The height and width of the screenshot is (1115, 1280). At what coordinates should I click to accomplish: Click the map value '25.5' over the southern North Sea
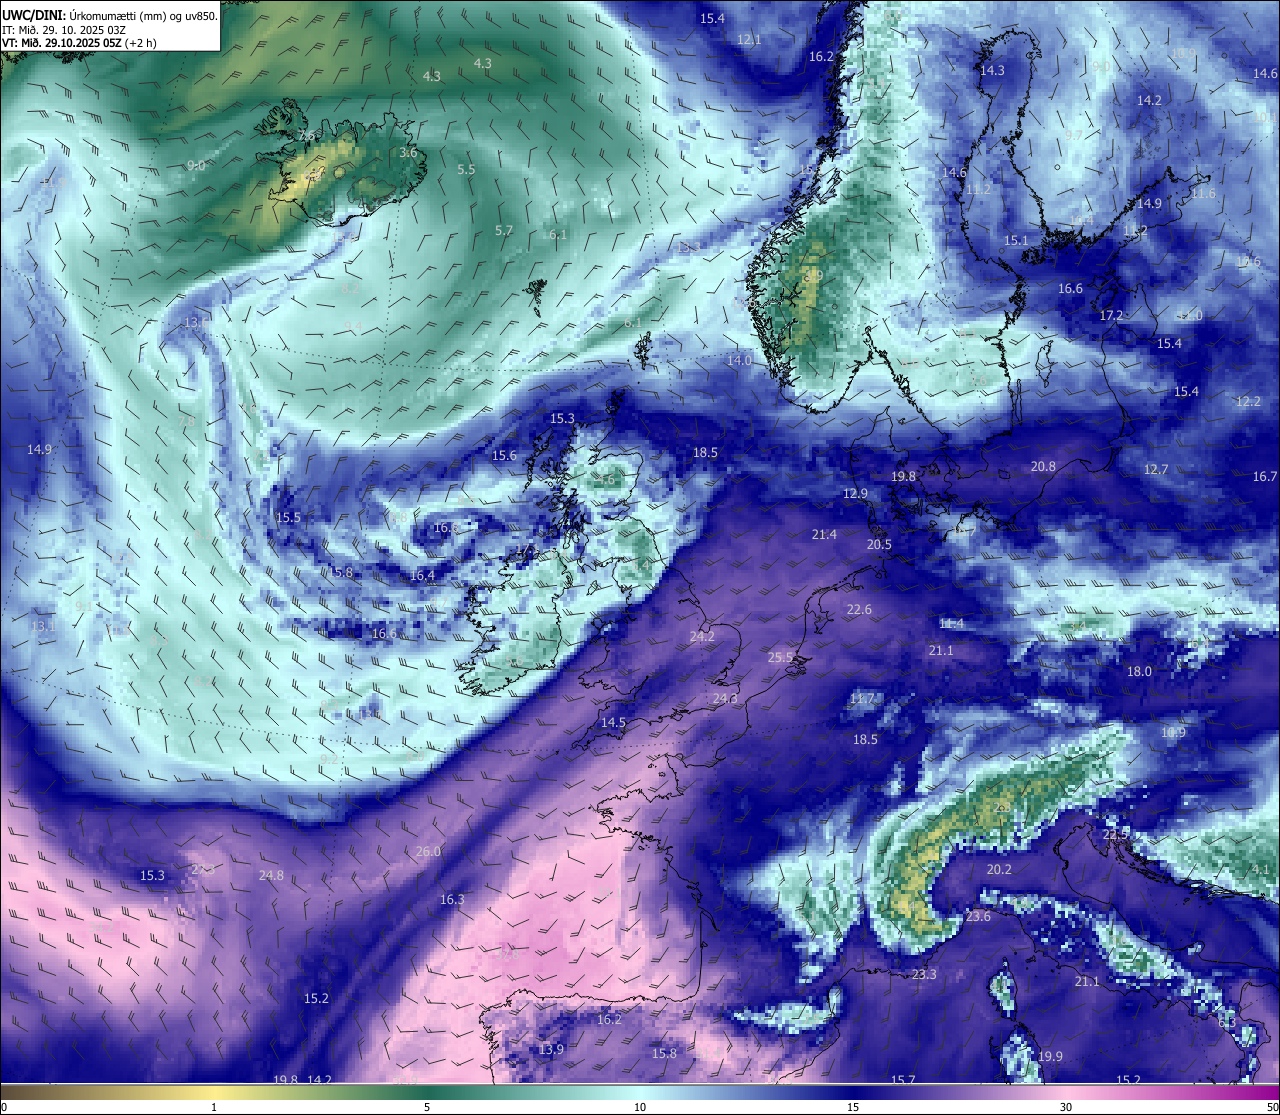pos(780,658)
